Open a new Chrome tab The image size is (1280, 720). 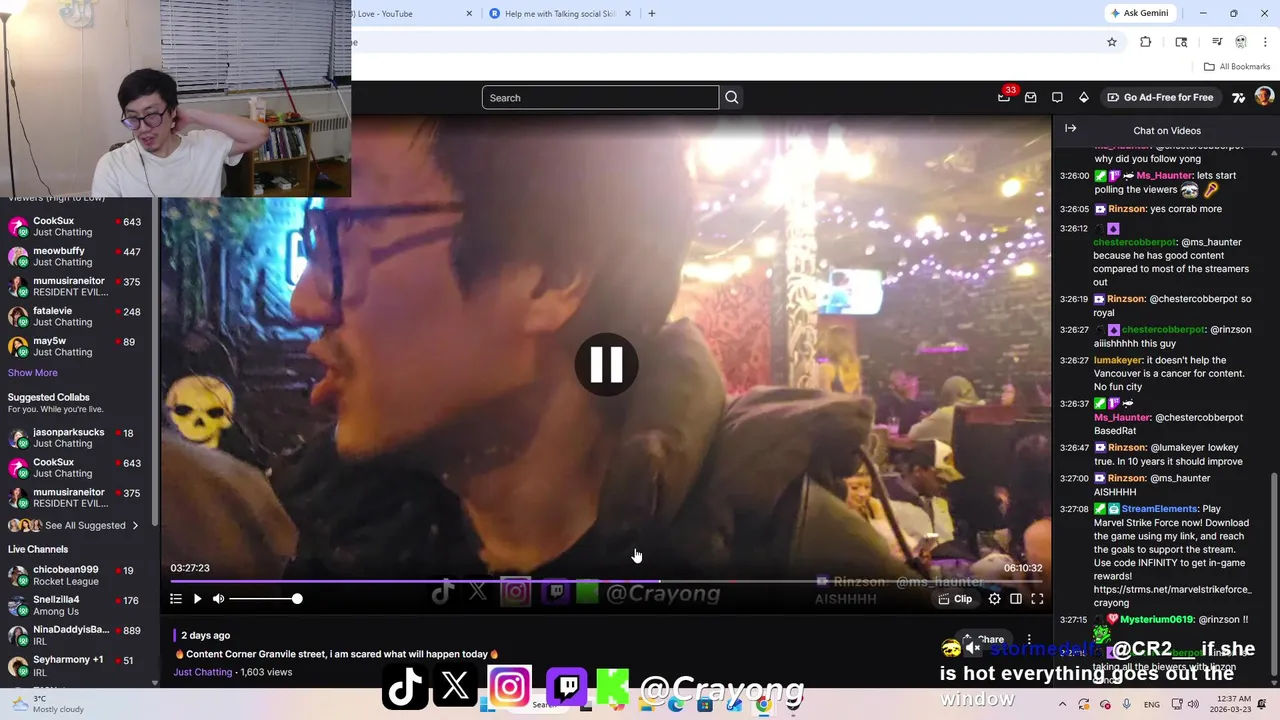click(652, 13)
